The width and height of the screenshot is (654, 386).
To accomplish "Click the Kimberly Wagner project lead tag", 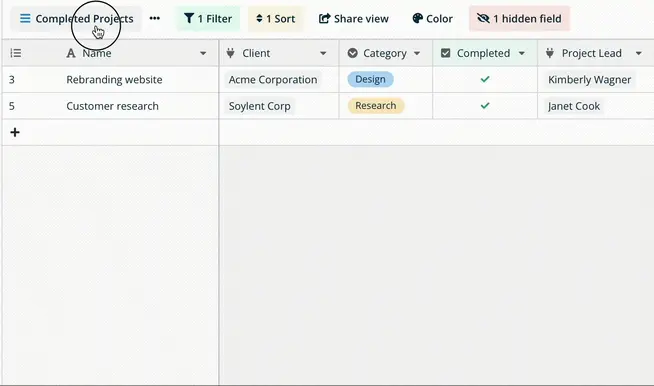I will point(589,80).
